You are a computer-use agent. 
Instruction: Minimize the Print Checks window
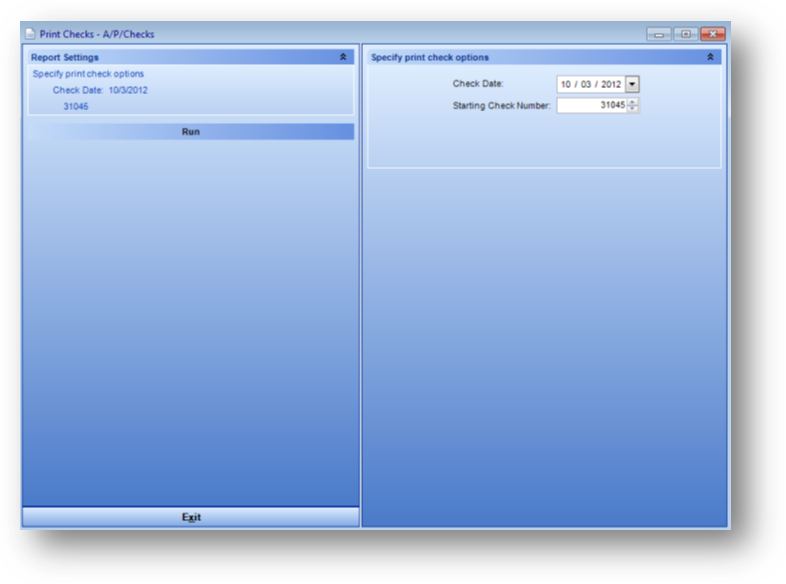(x=659, y=34)
